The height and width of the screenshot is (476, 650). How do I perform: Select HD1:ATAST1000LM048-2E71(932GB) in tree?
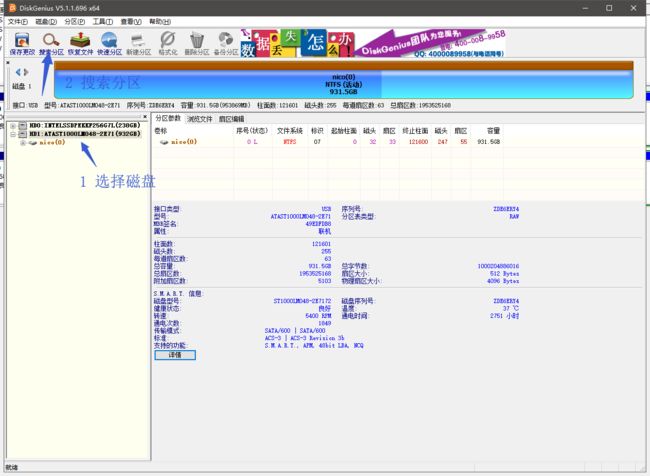tap(85, 134)
